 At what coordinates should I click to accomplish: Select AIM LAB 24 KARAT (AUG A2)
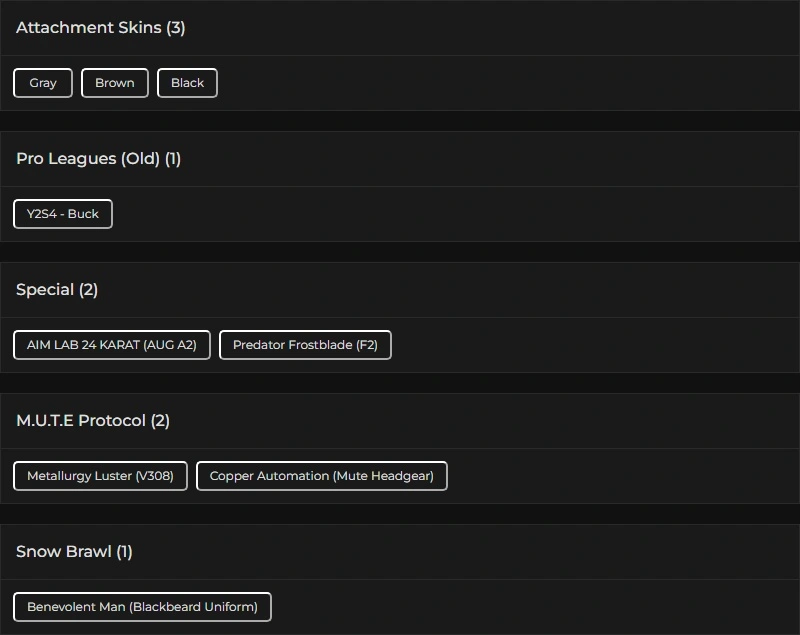pyautogui.click(x=112, y=345)
